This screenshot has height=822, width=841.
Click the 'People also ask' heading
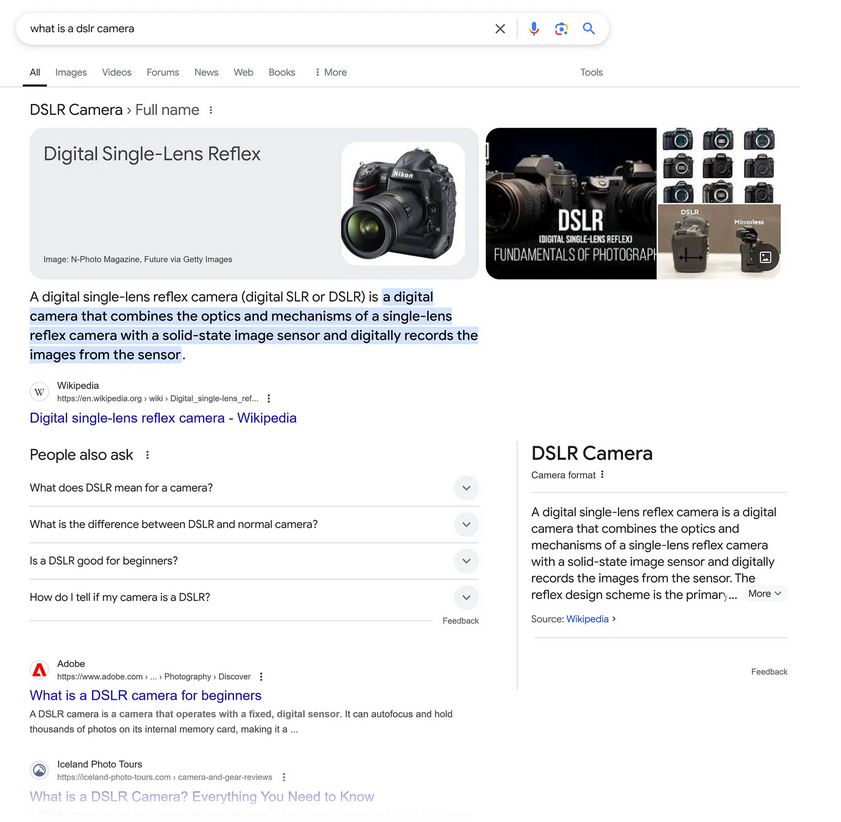(81, 455)
